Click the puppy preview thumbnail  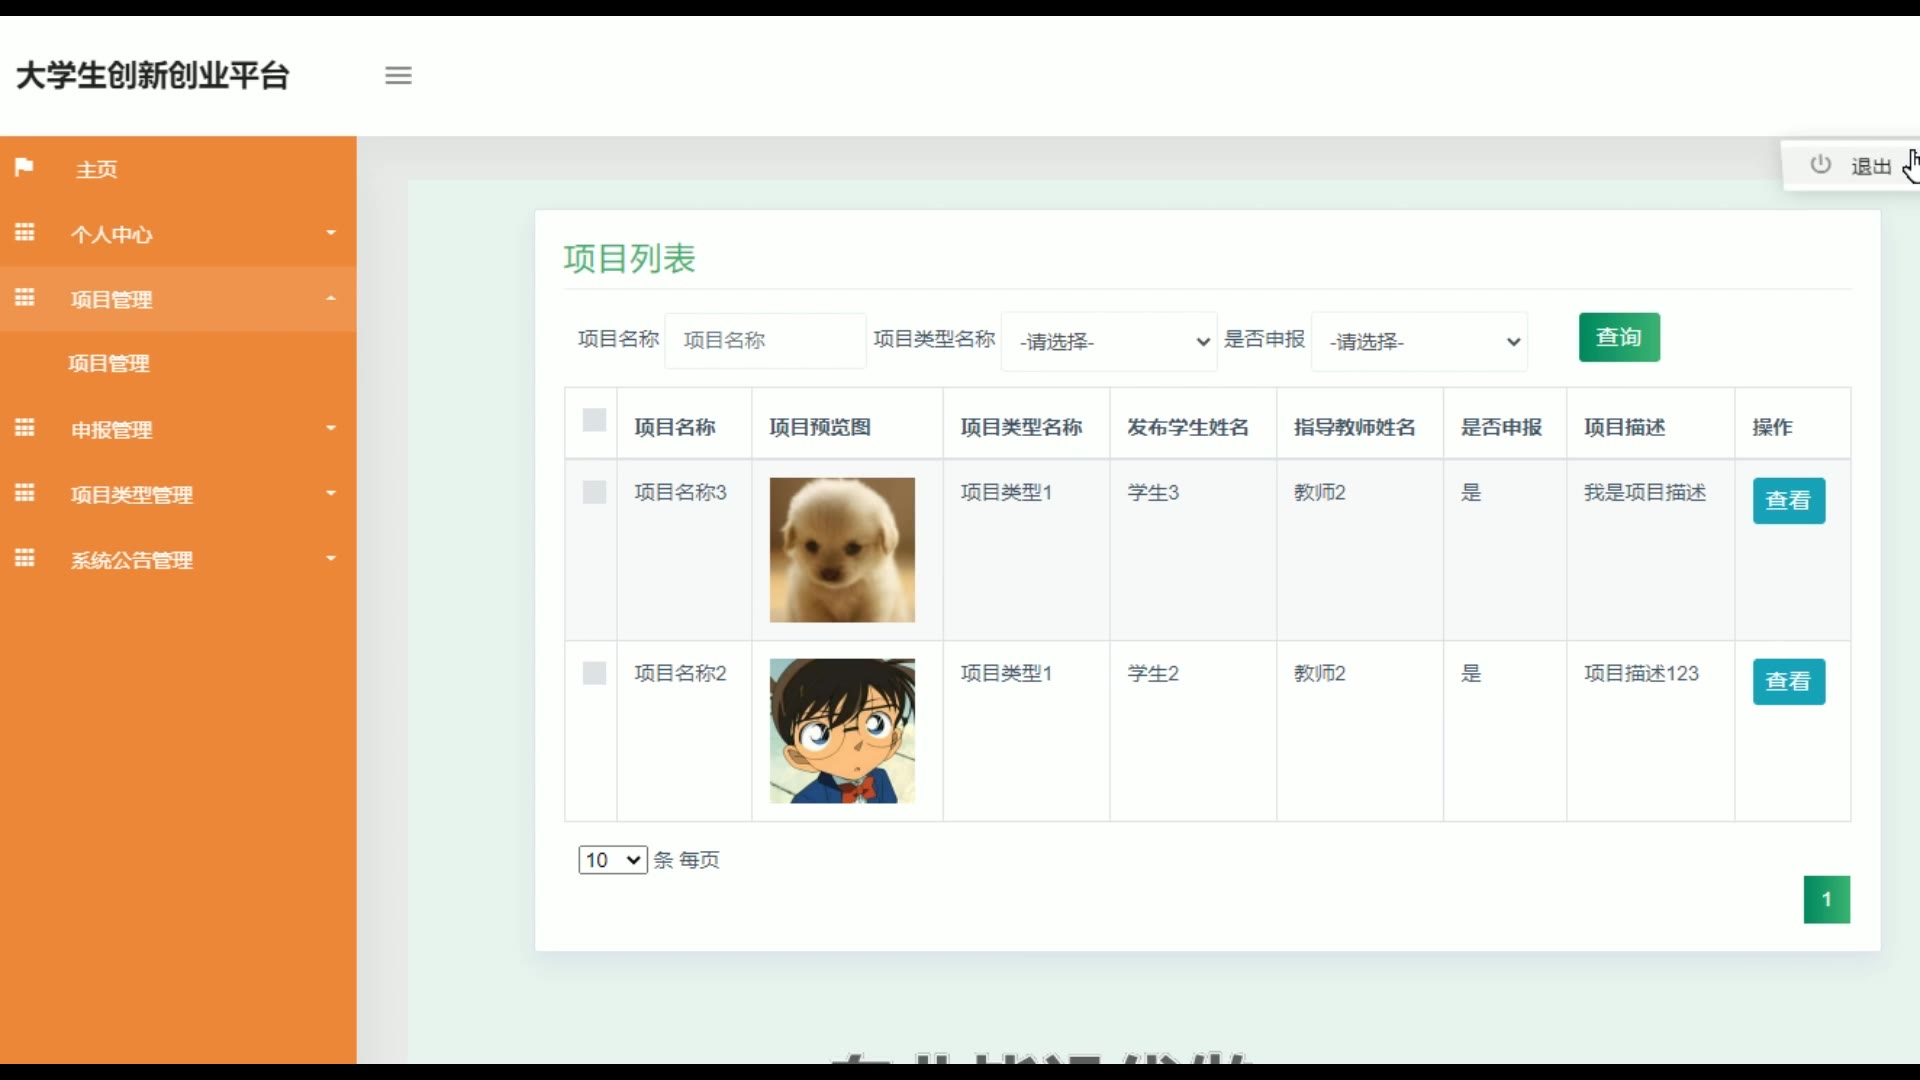[842, 550]
